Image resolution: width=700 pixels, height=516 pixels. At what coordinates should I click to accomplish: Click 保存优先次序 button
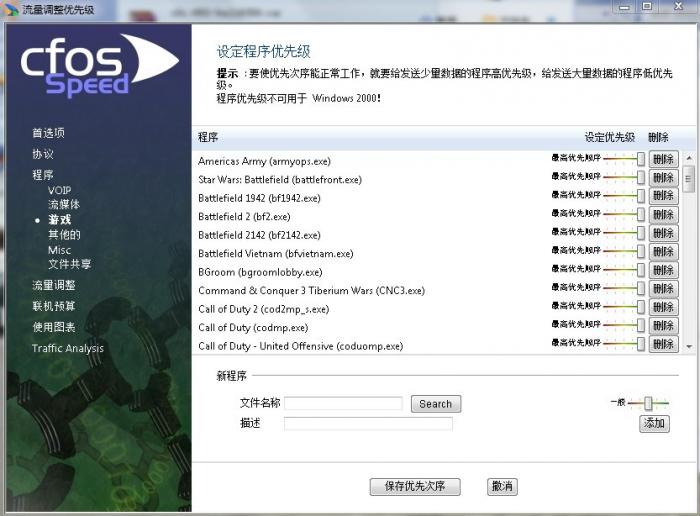click(415, 487)
